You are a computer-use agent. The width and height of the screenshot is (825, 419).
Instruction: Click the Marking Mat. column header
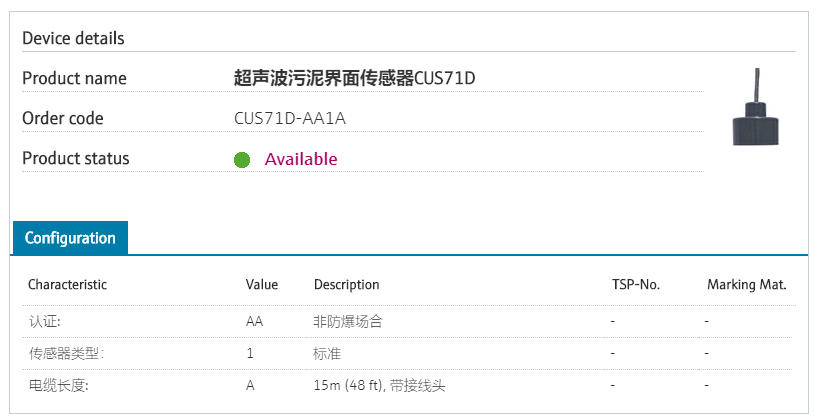pyautogui.click(x=746, y=284)
